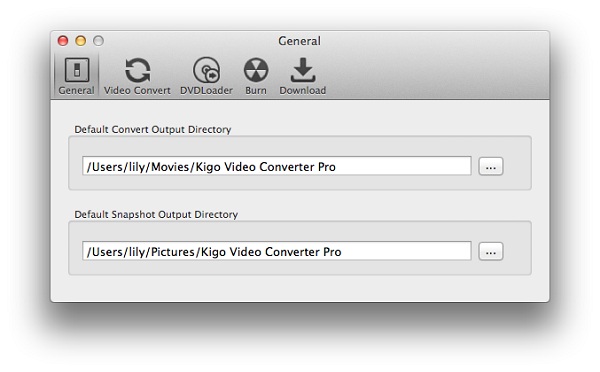Click the snapshot output directory path field

pos(277,251)
